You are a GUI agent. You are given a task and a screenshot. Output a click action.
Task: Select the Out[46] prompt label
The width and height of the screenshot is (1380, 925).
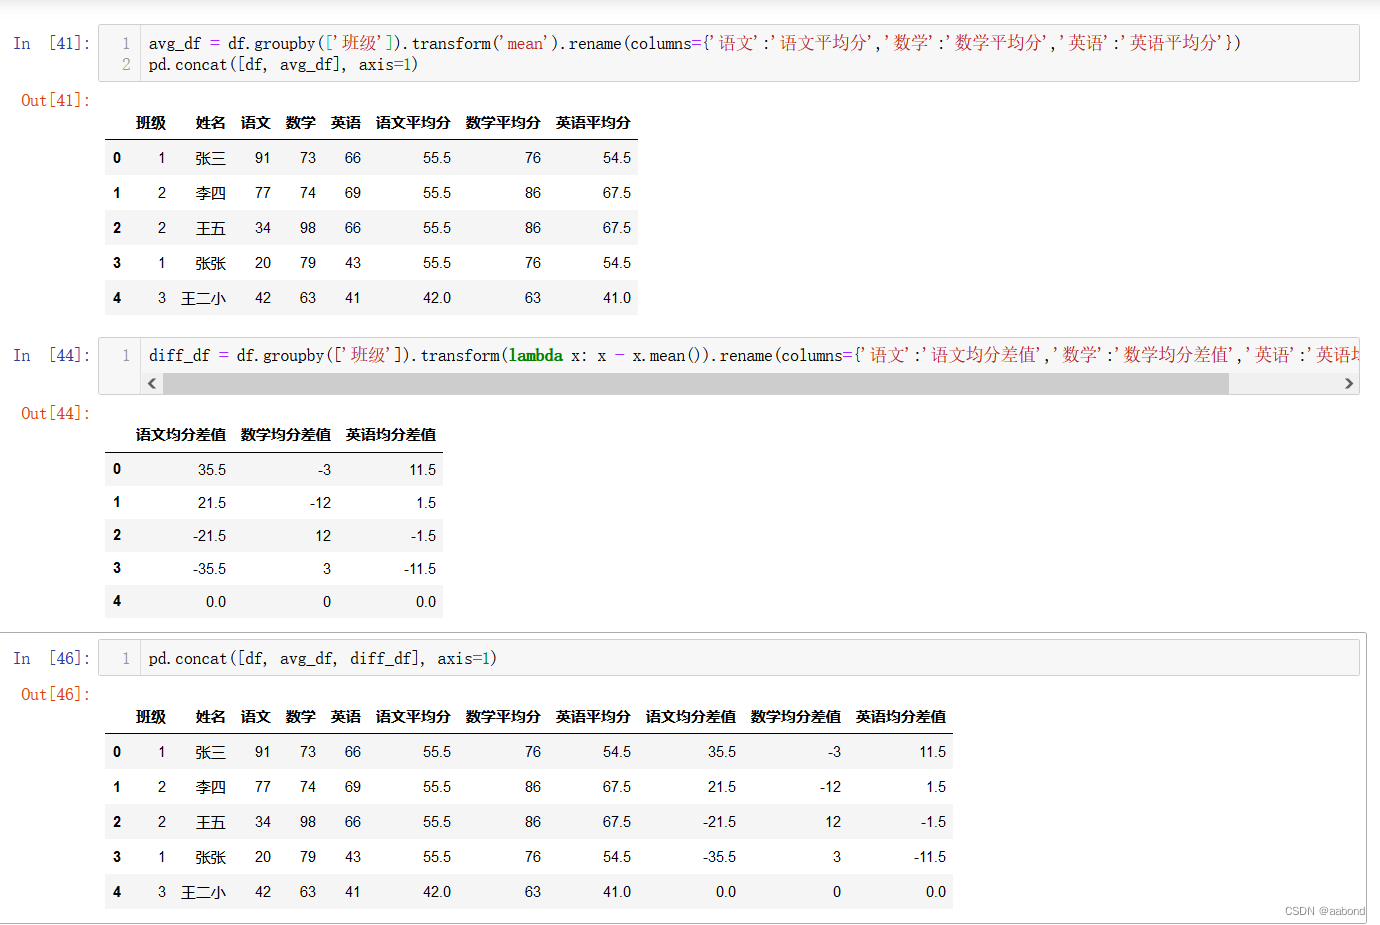tap(55, 694)
